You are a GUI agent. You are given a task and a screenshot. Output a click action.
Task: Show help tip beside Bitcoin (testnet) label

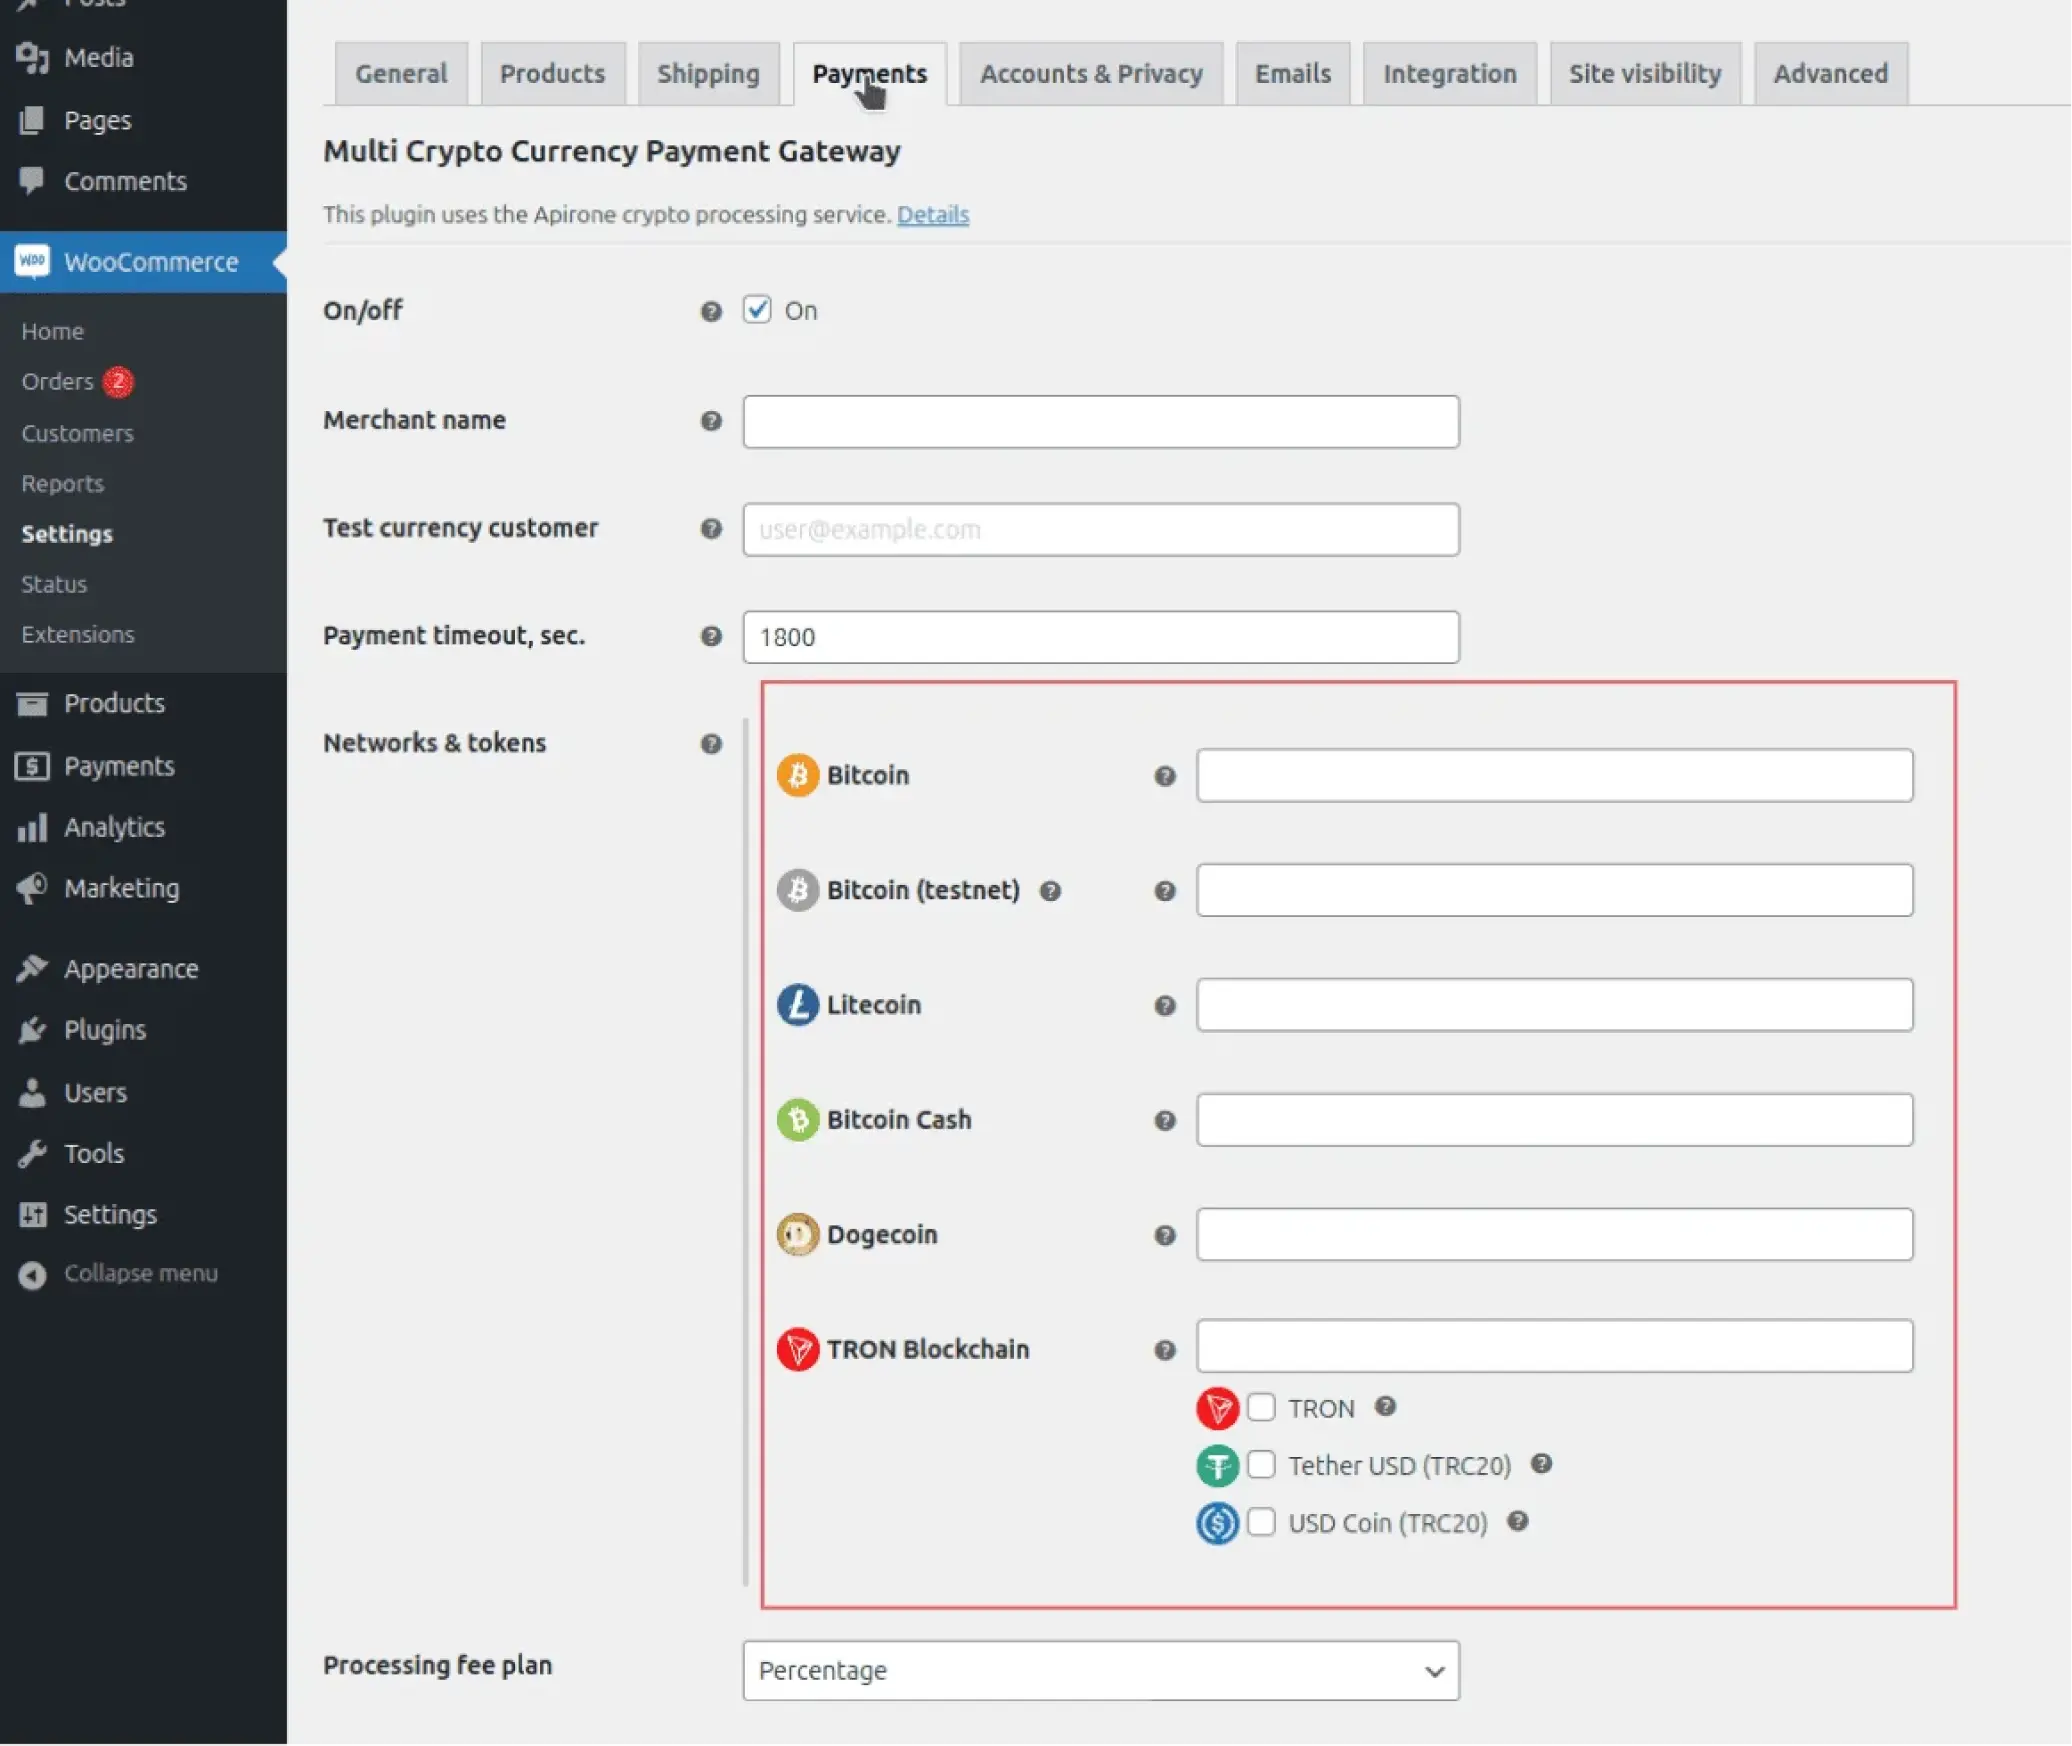pos(1050,892)
